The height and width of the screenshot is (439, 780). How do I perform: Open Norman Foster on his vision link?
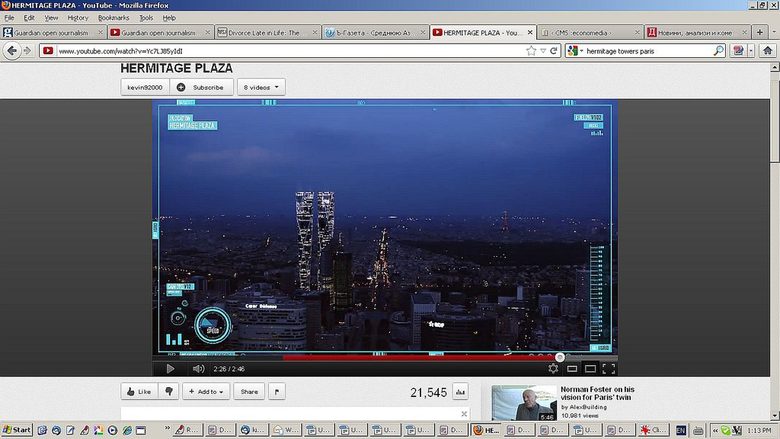click(x=597, y=393)
